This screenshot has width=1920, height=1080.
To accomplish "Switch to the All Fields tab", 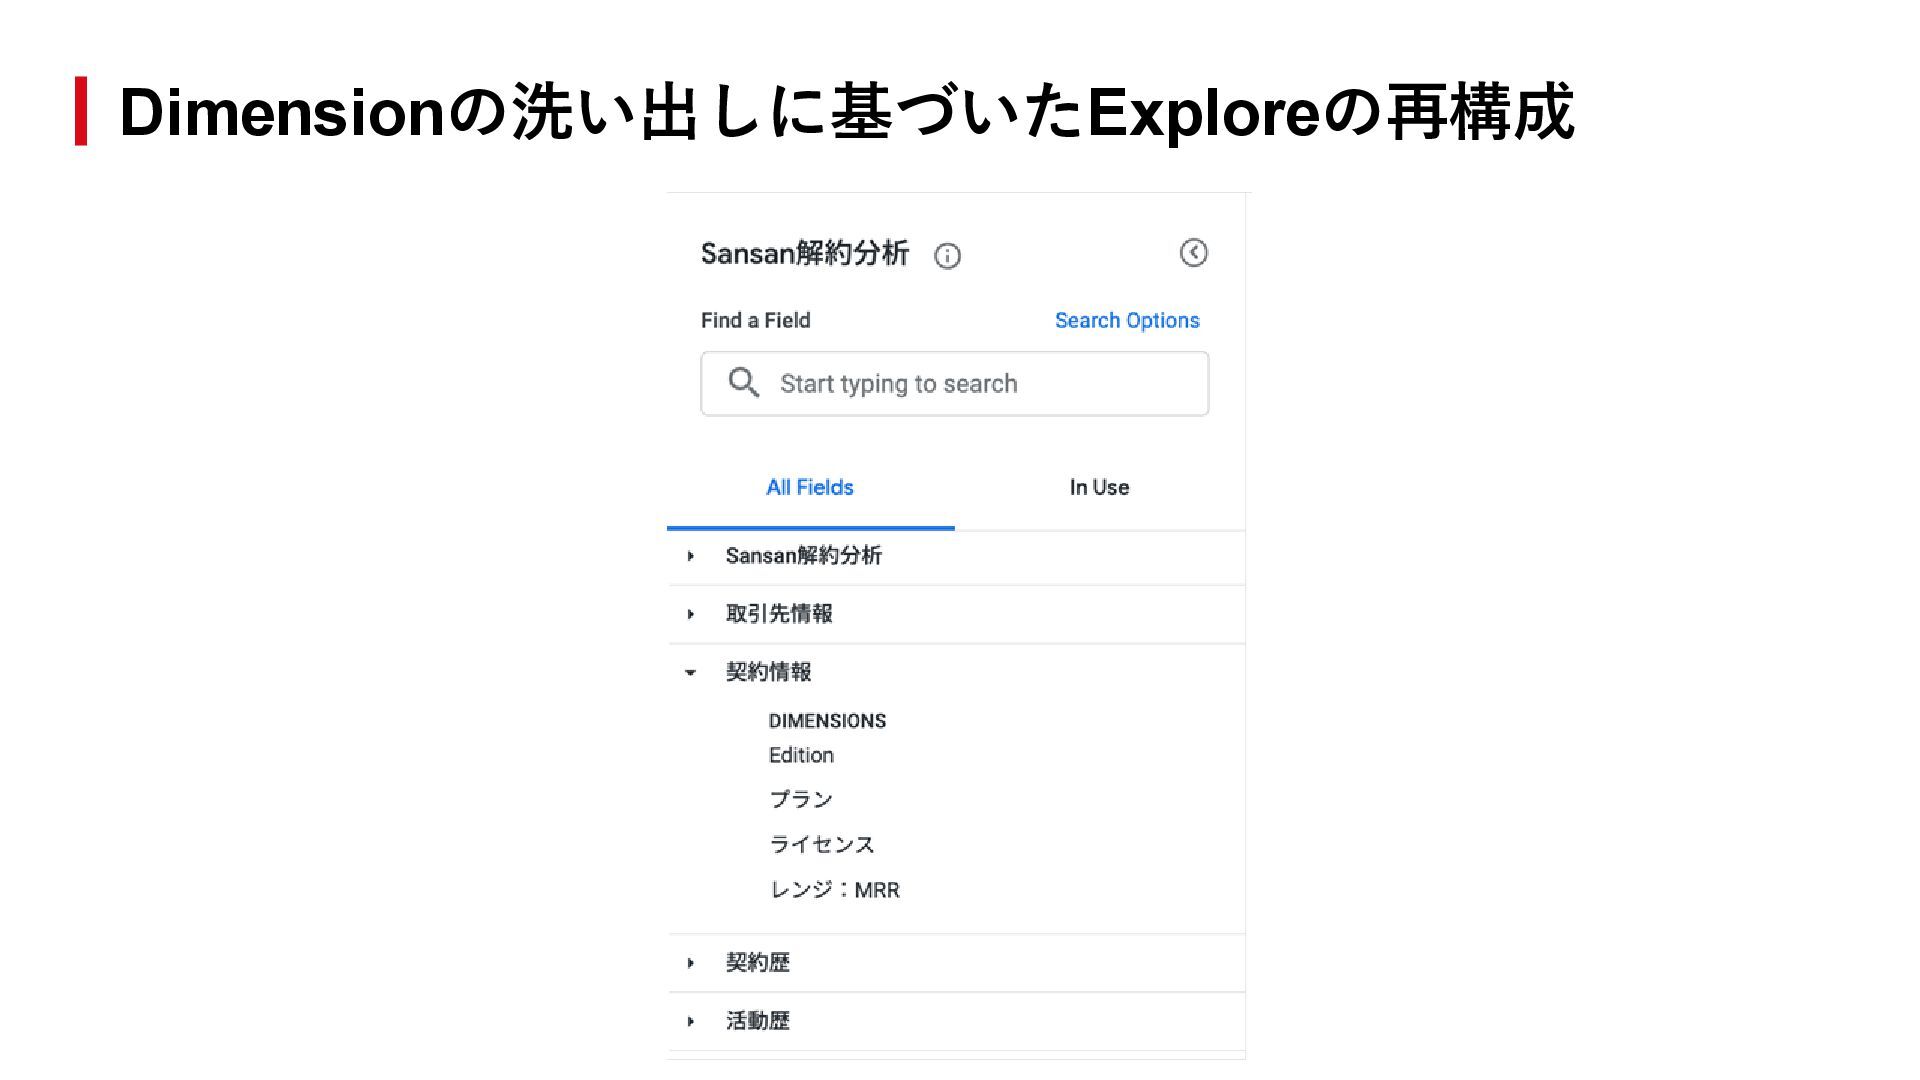I will coord(809,488).
